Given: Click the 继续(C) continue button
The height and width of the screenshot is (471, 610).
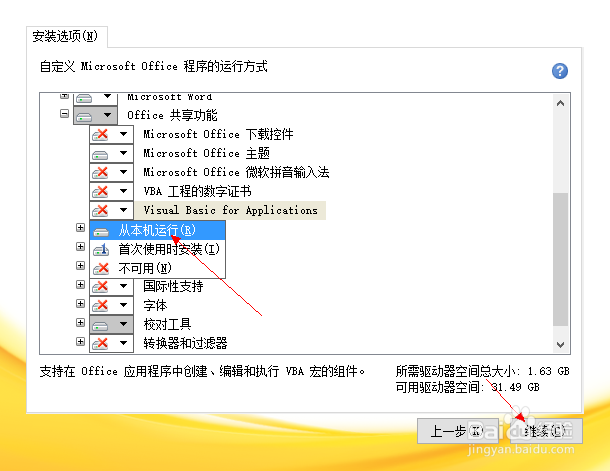Looking at the screenshot, I should pos(546,431).
